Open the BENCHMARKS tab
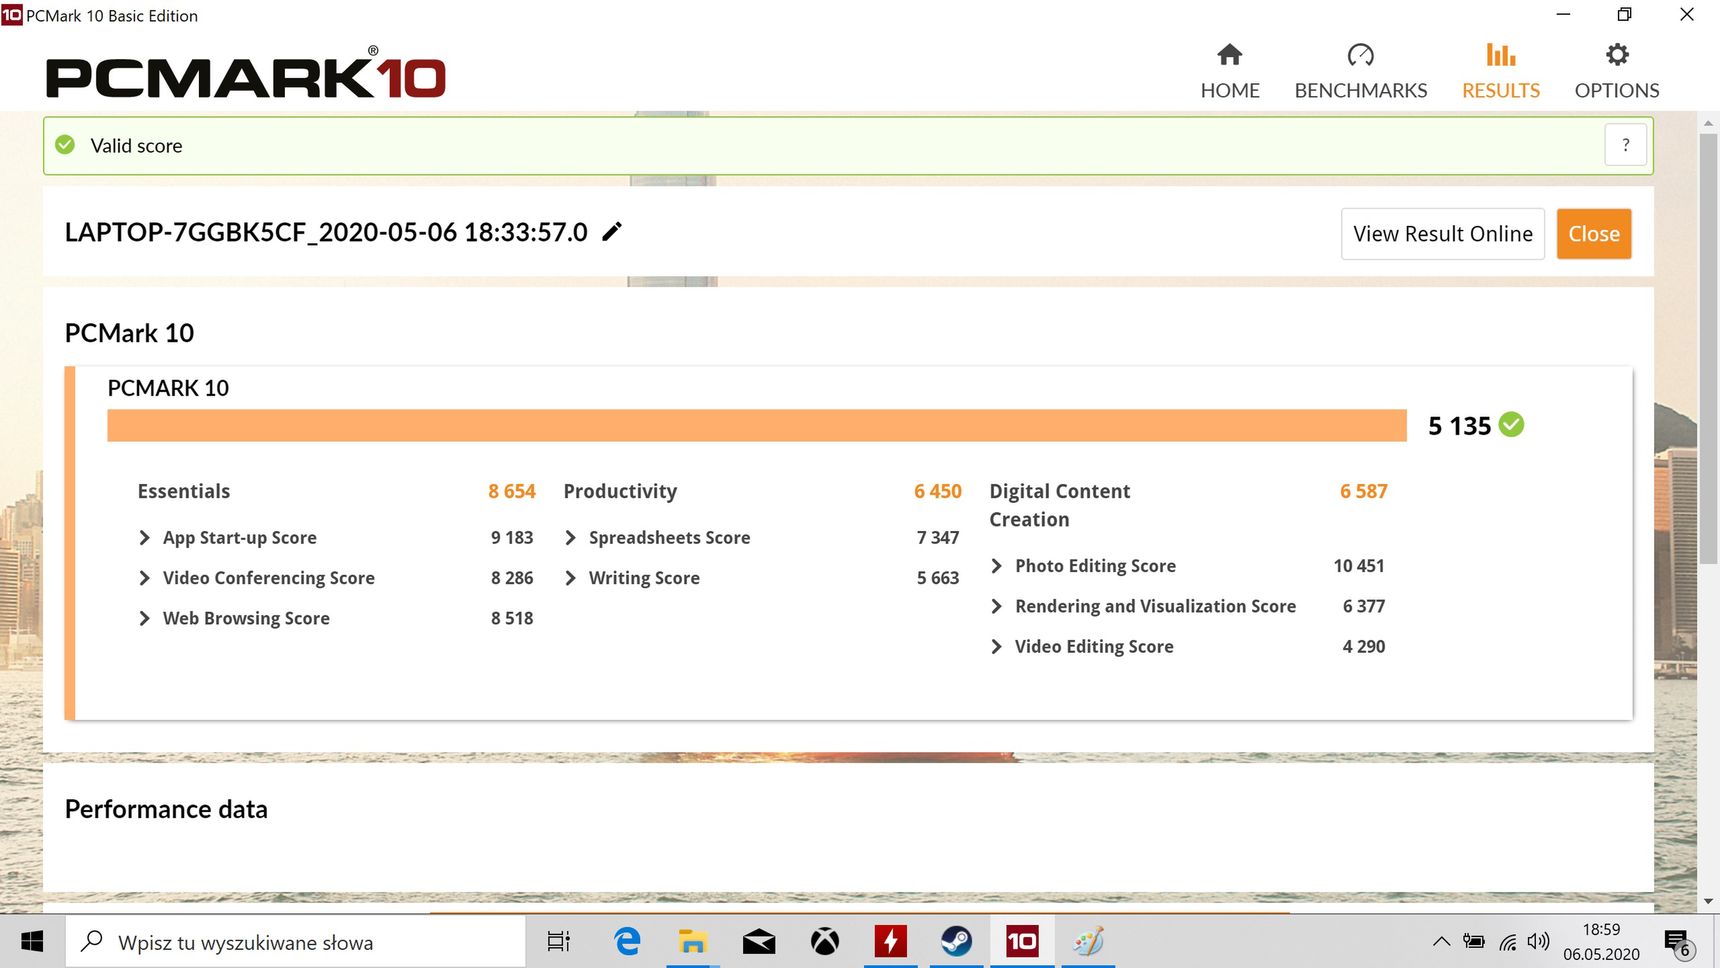This screenshot has width=1720, height=968. [x=1361, y=71]
